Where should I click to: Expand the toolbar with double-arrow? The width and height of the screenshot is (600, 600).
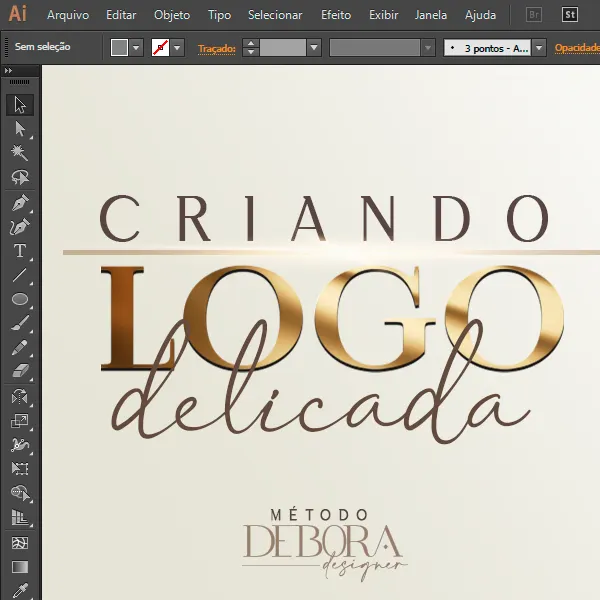[8, 70]
